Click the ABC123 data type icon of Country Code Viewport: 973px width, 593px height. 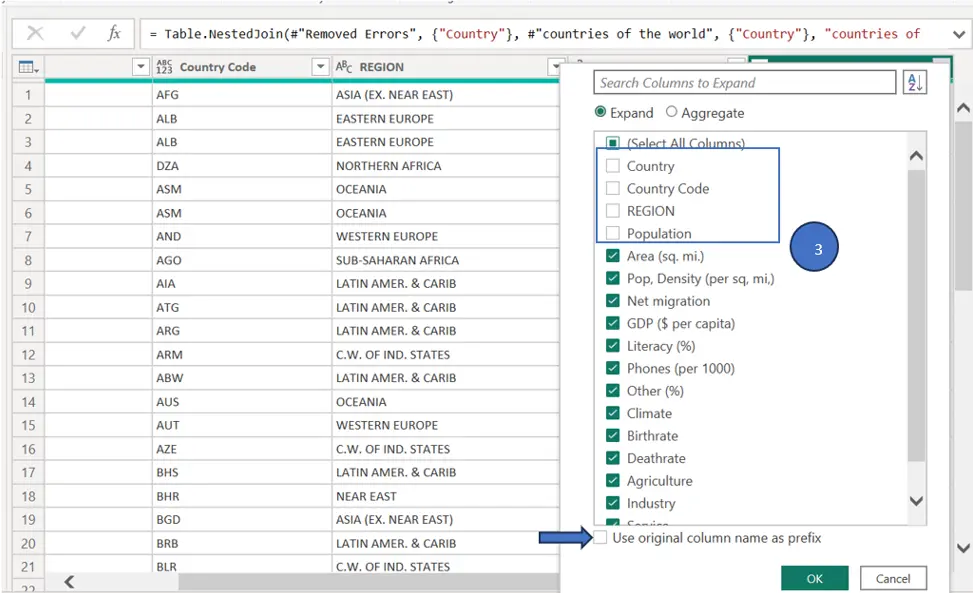coord(164,67)
